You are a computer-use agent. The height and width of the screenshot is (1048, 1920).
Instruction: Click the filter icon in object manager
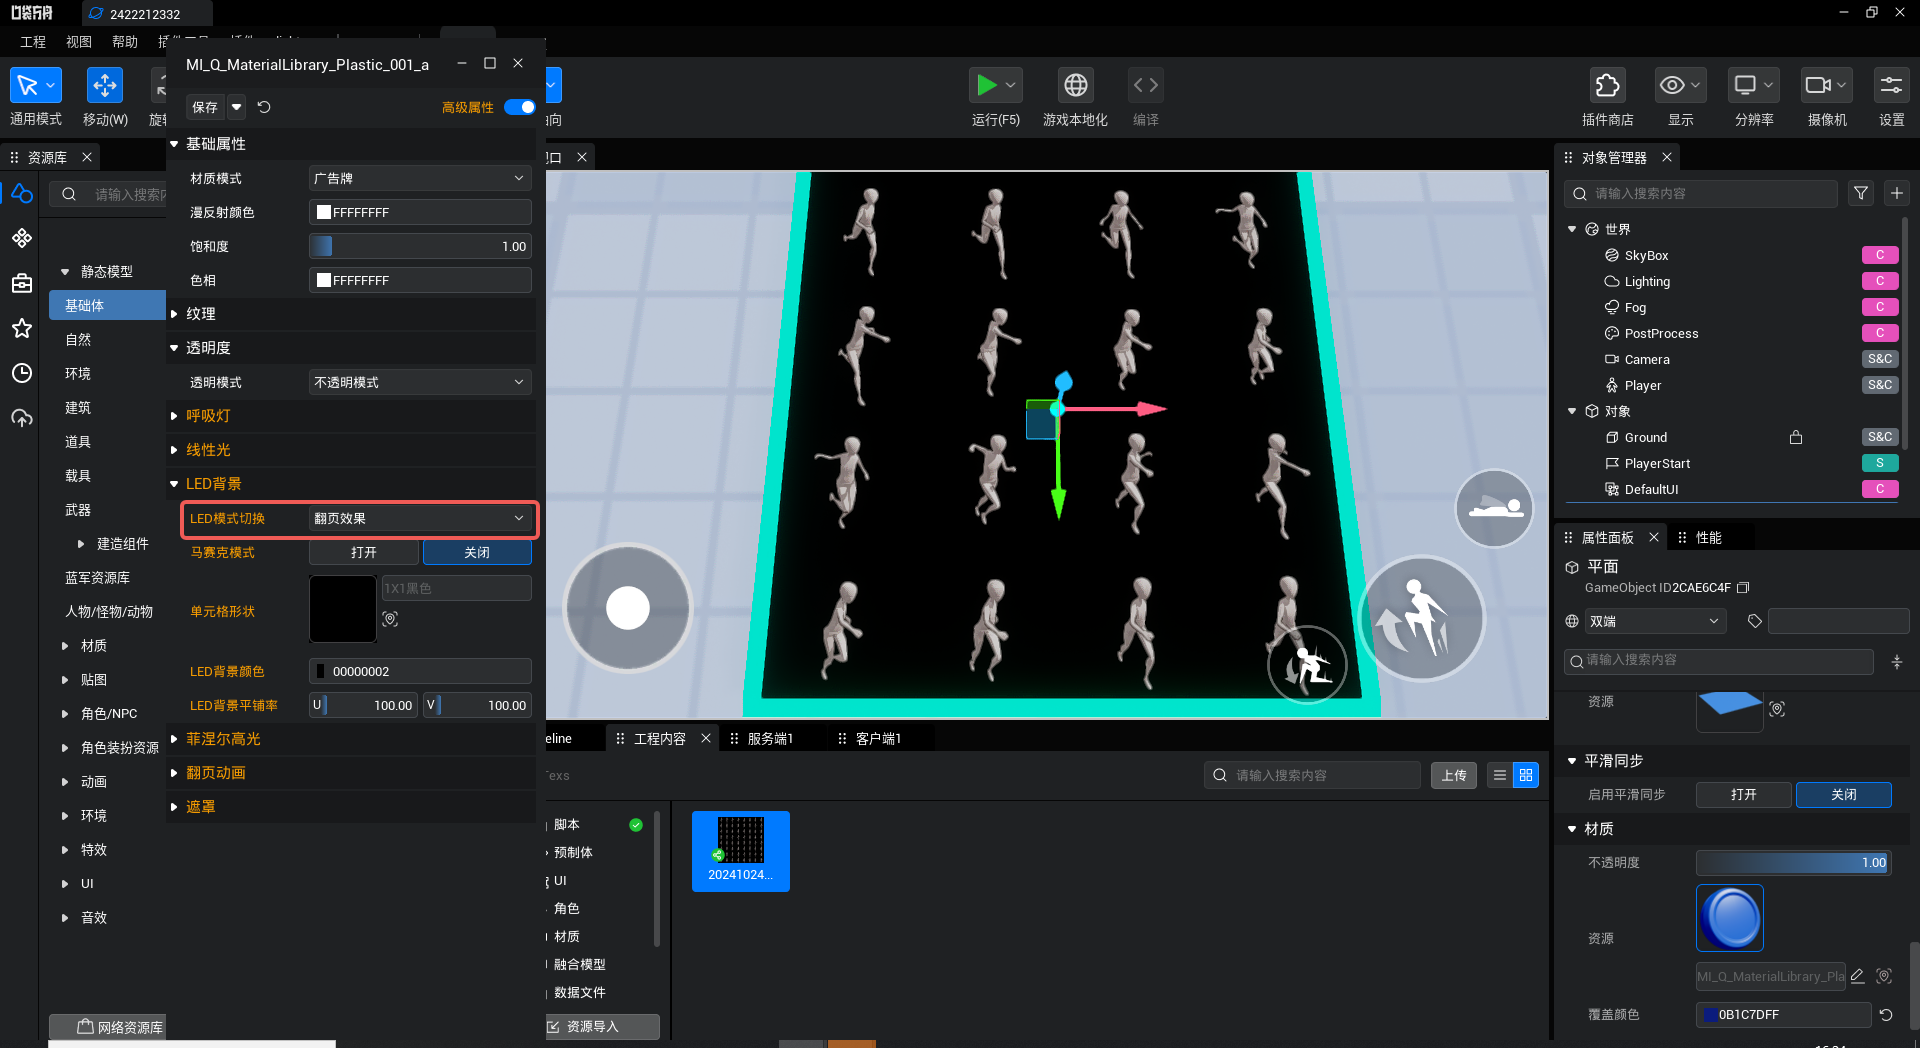1860,194
